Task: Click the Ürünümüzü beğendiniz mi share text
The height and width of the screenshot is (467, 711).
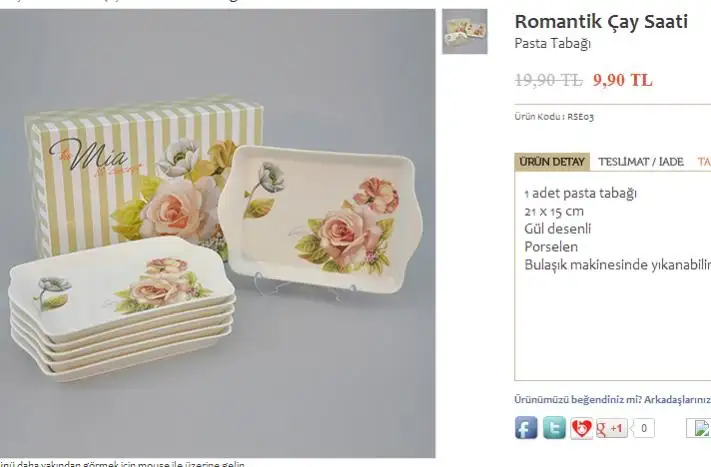Action: (612, 399)
